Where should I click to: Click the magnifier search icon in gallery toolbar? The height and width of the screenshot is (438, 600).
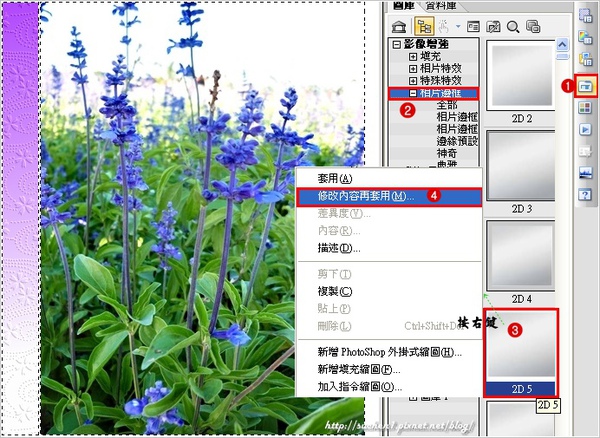[x=513, y=27]
